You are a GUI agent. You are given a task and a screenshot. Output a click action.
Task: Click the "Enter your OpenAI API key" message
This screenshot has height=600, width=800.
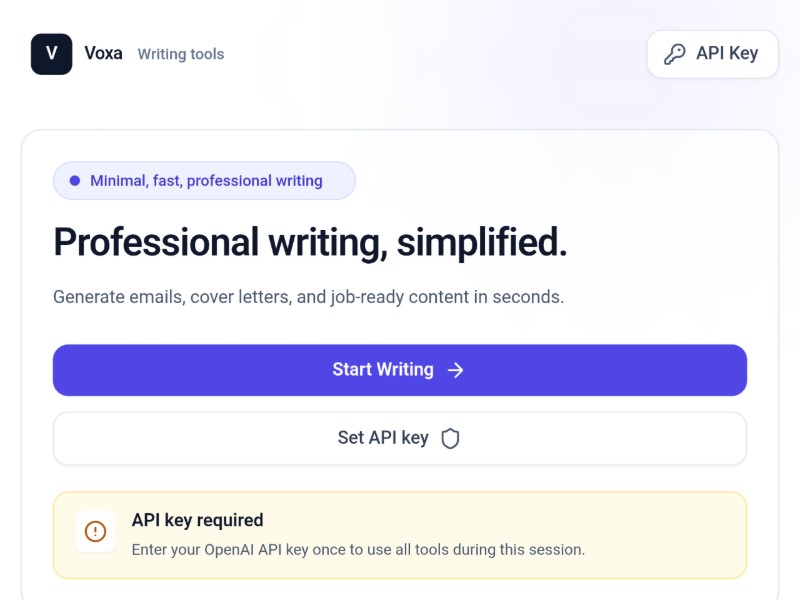click(x=358, y=549)
